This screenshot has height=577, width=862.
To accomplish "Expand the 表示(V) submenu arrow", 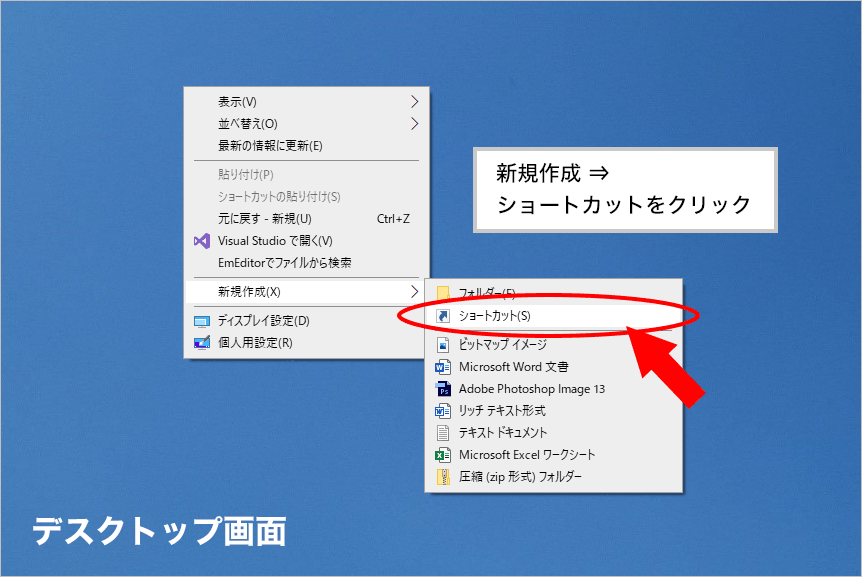I will [x=415, y=102].
